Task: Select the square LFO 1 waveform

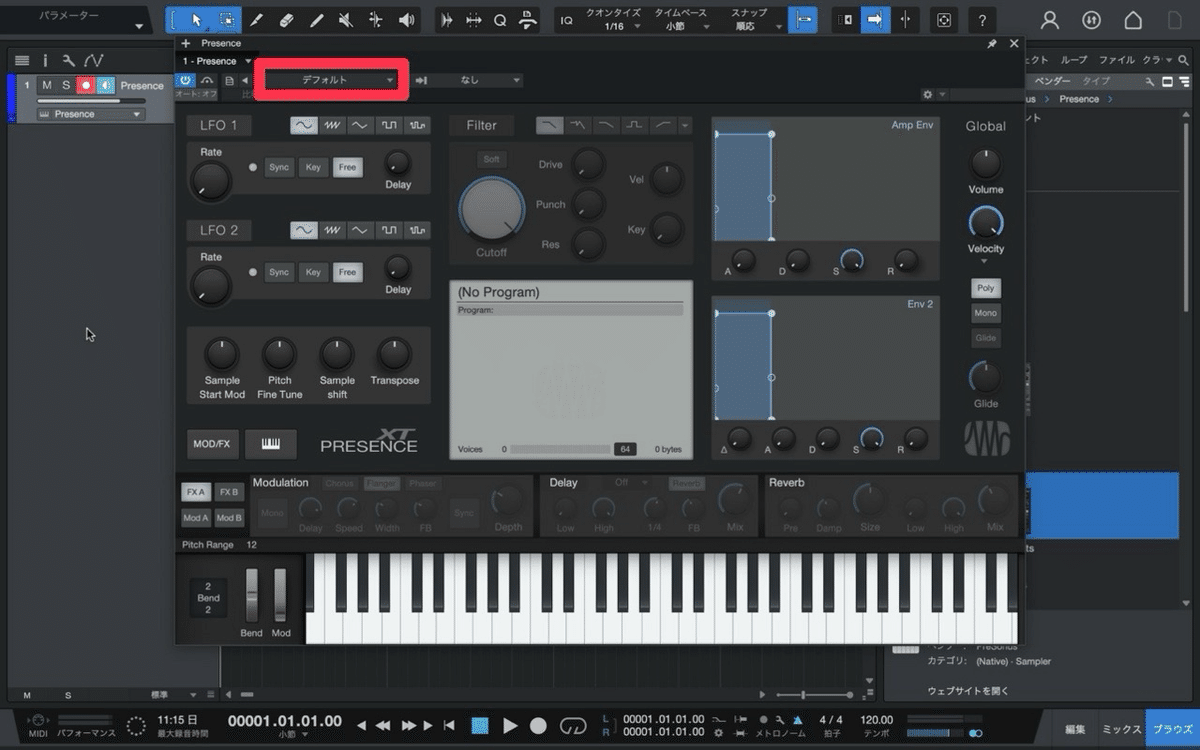Action: 390,125
